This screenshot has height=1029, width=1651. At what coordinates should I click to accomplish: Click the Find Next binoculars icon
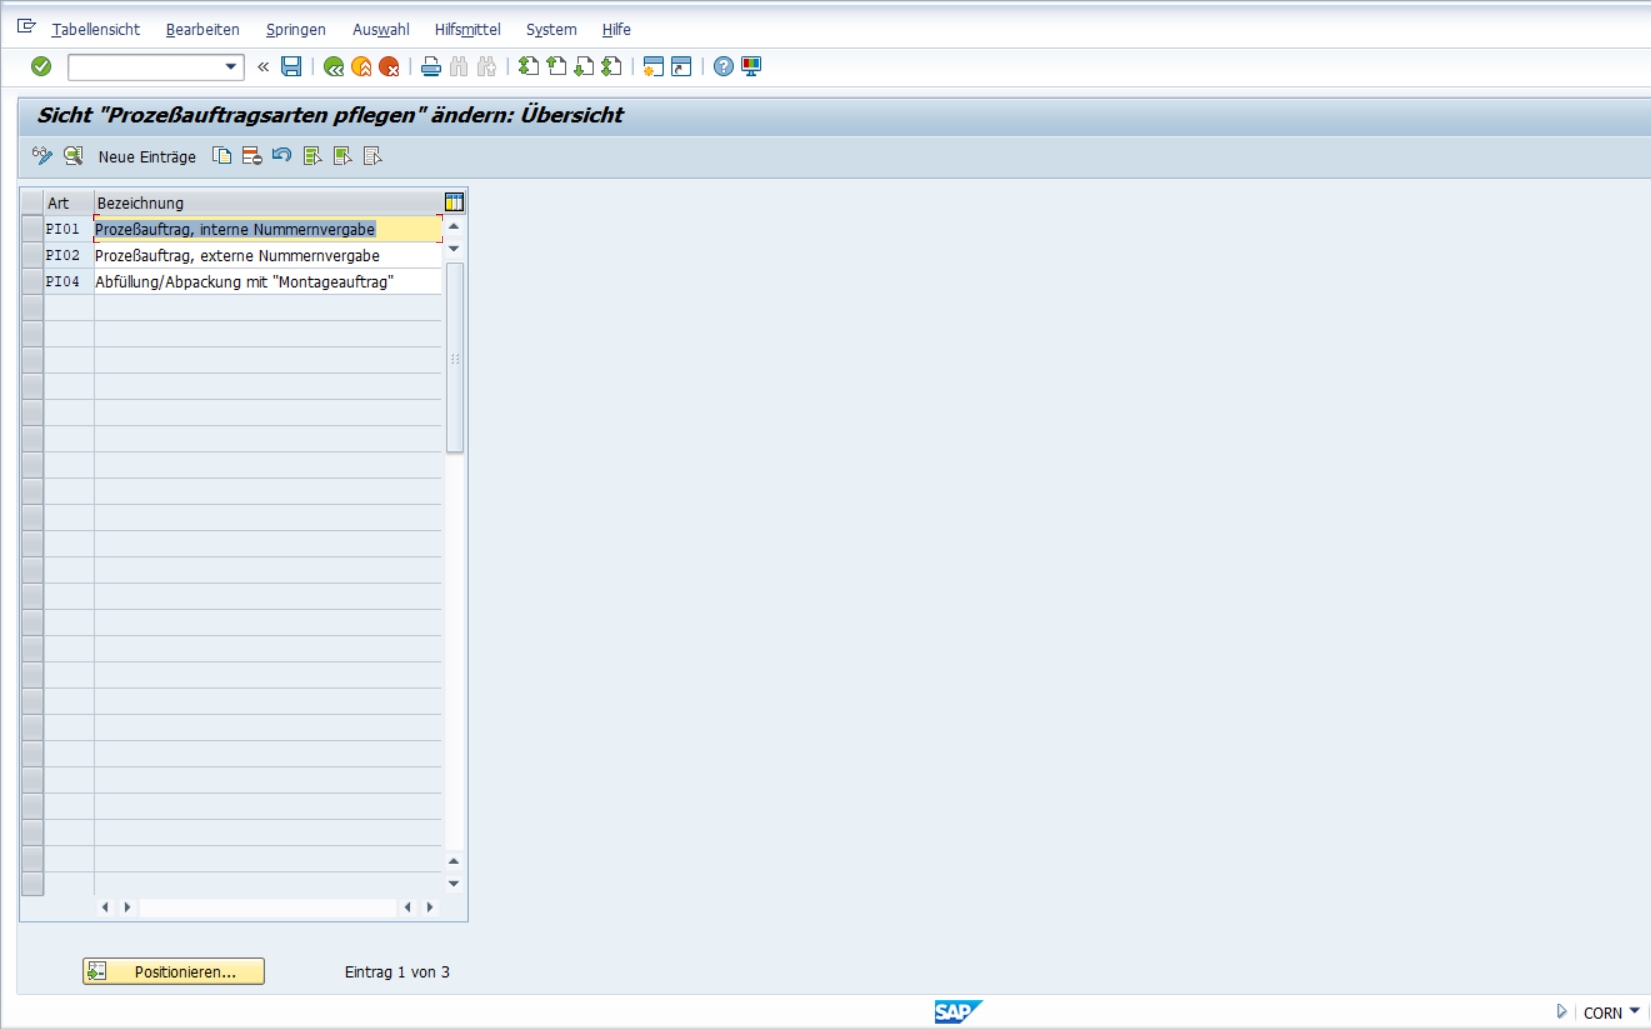point(487,67)
